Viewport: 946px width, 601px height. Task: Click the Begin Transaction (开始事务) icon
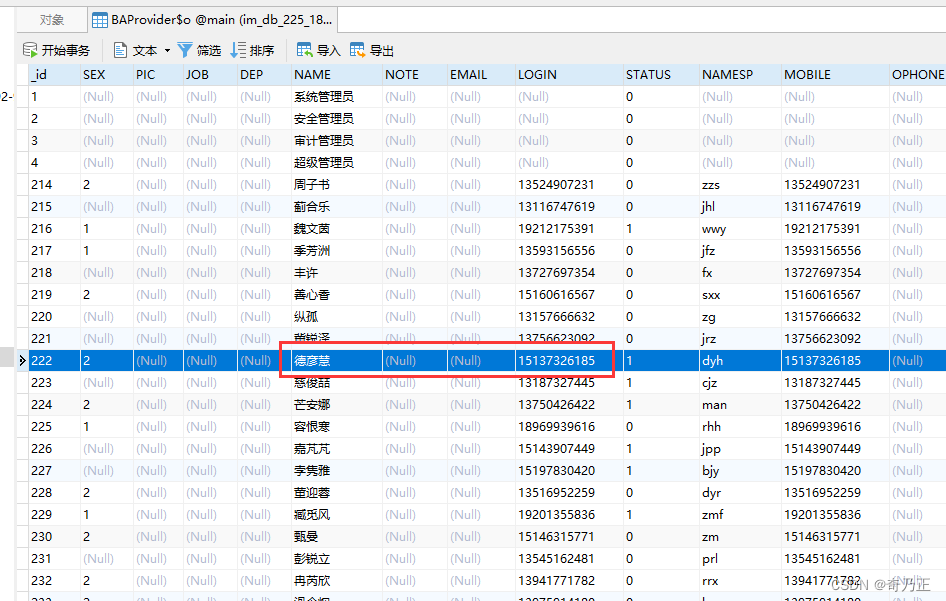(30, 50)
